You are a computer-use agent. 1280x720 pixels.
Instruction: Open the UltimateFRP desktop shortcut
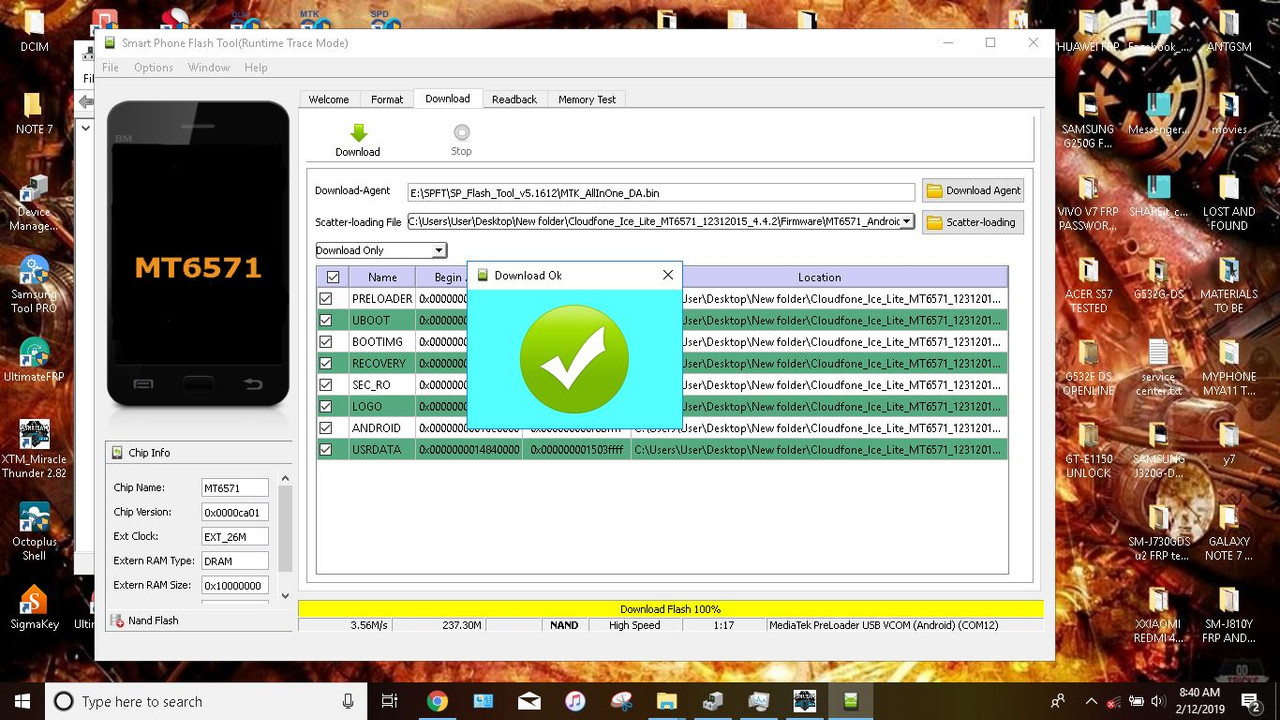coord(35,360)
